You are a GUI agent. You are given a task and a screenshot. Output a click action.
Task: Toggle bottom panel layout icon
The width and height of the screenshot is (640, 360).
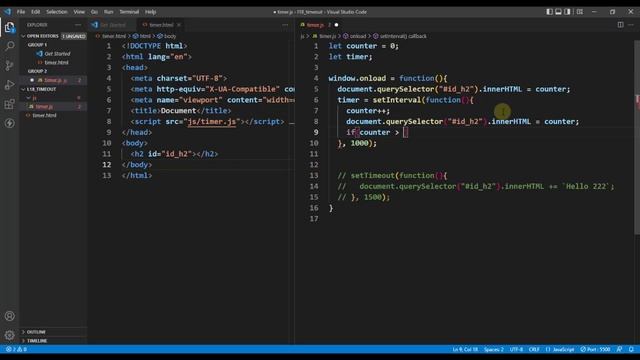[558, 12]
